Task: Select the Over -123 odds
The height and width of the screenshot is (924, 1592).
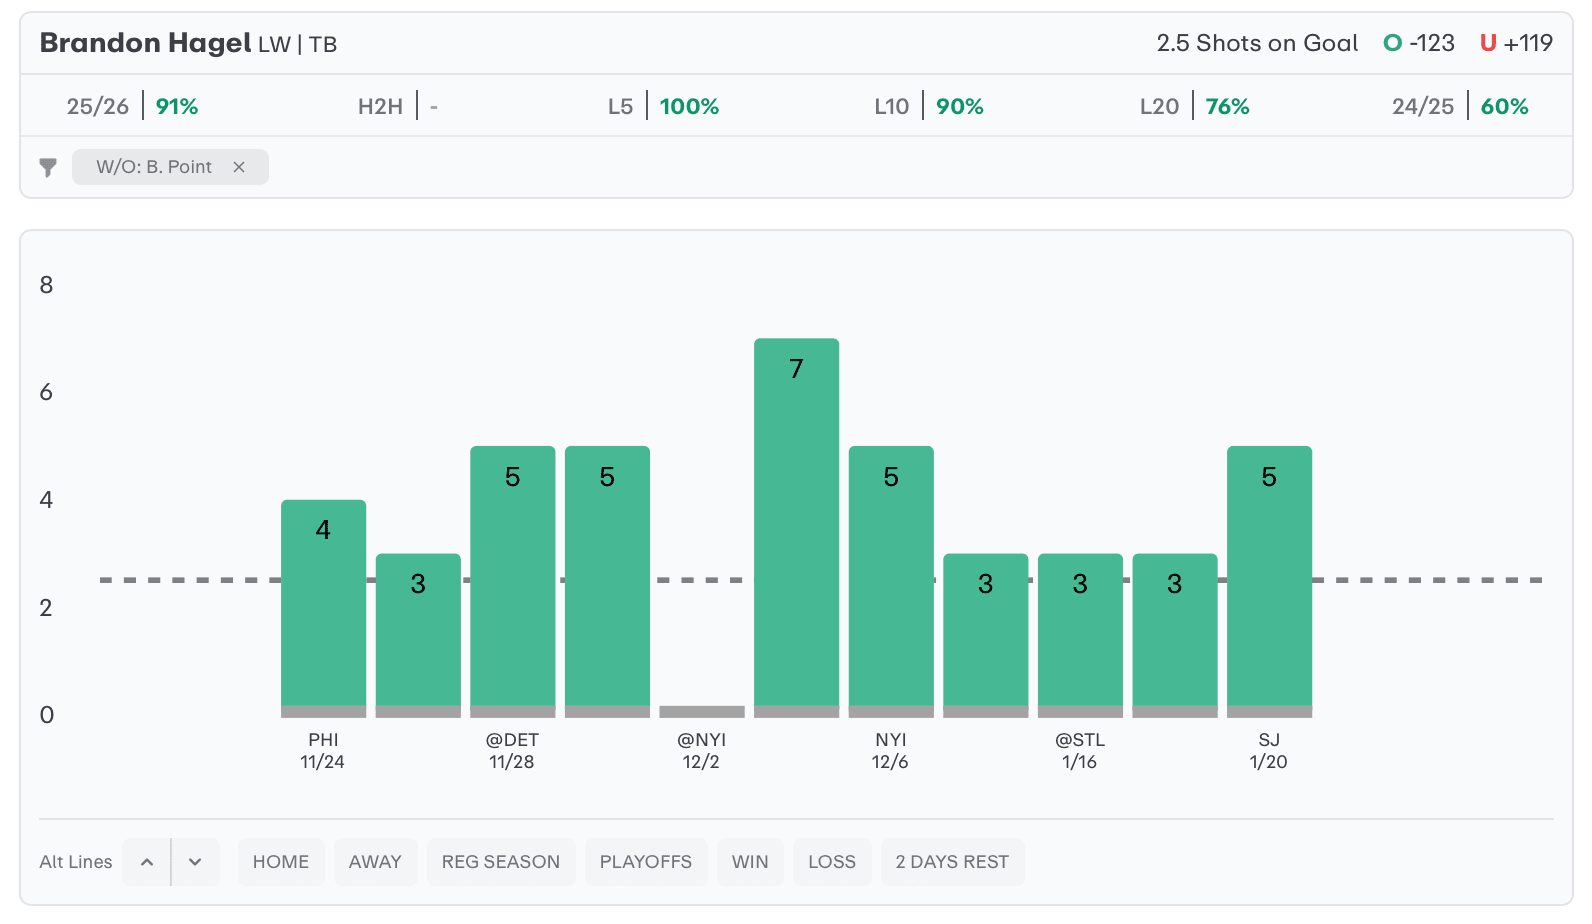Action: pyautogui.click(x=1419, y=43)
